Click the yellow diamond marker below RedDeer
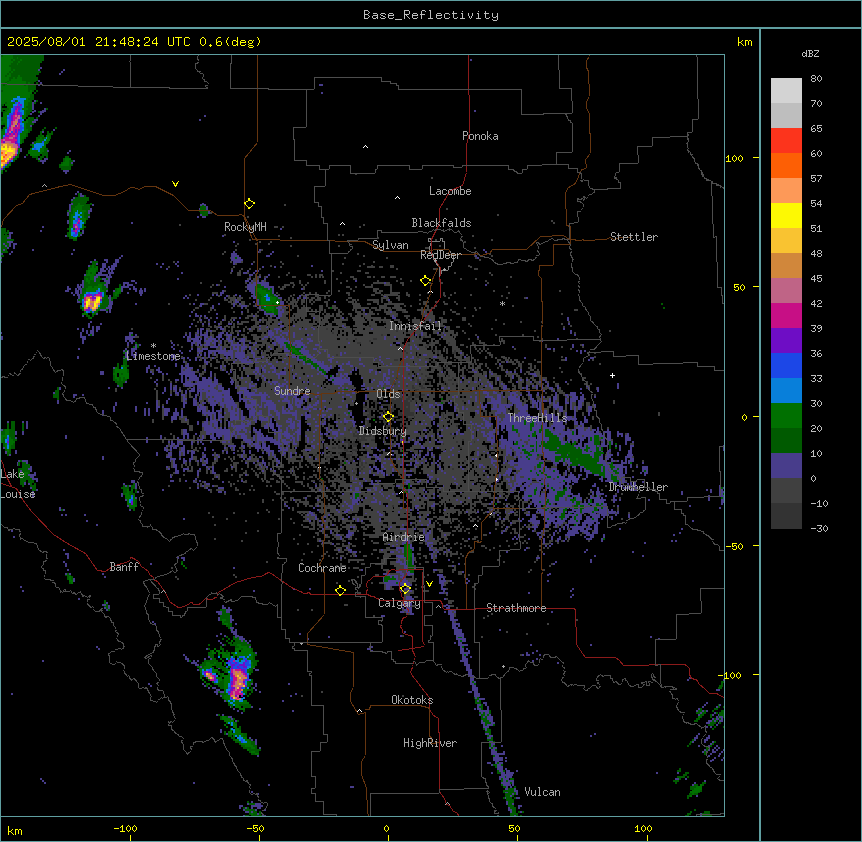 426,281
